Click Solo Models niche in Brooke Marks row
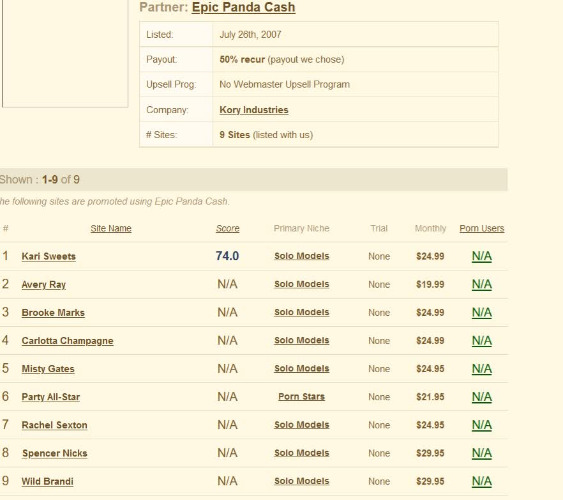Viewport: 563px width, 500px height. click(x=302, y=312)
